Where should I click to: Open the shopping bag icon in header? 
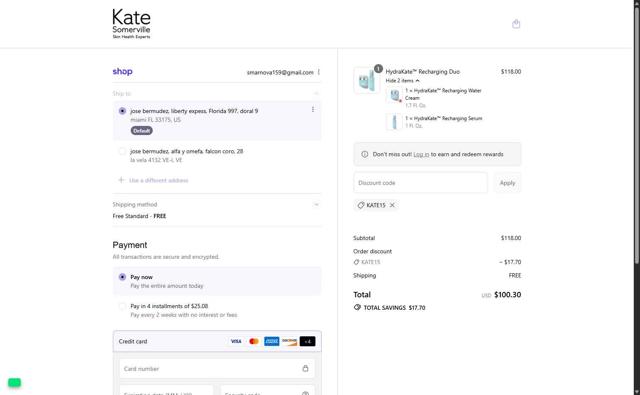pyautogui.click(x=516, y=24)
